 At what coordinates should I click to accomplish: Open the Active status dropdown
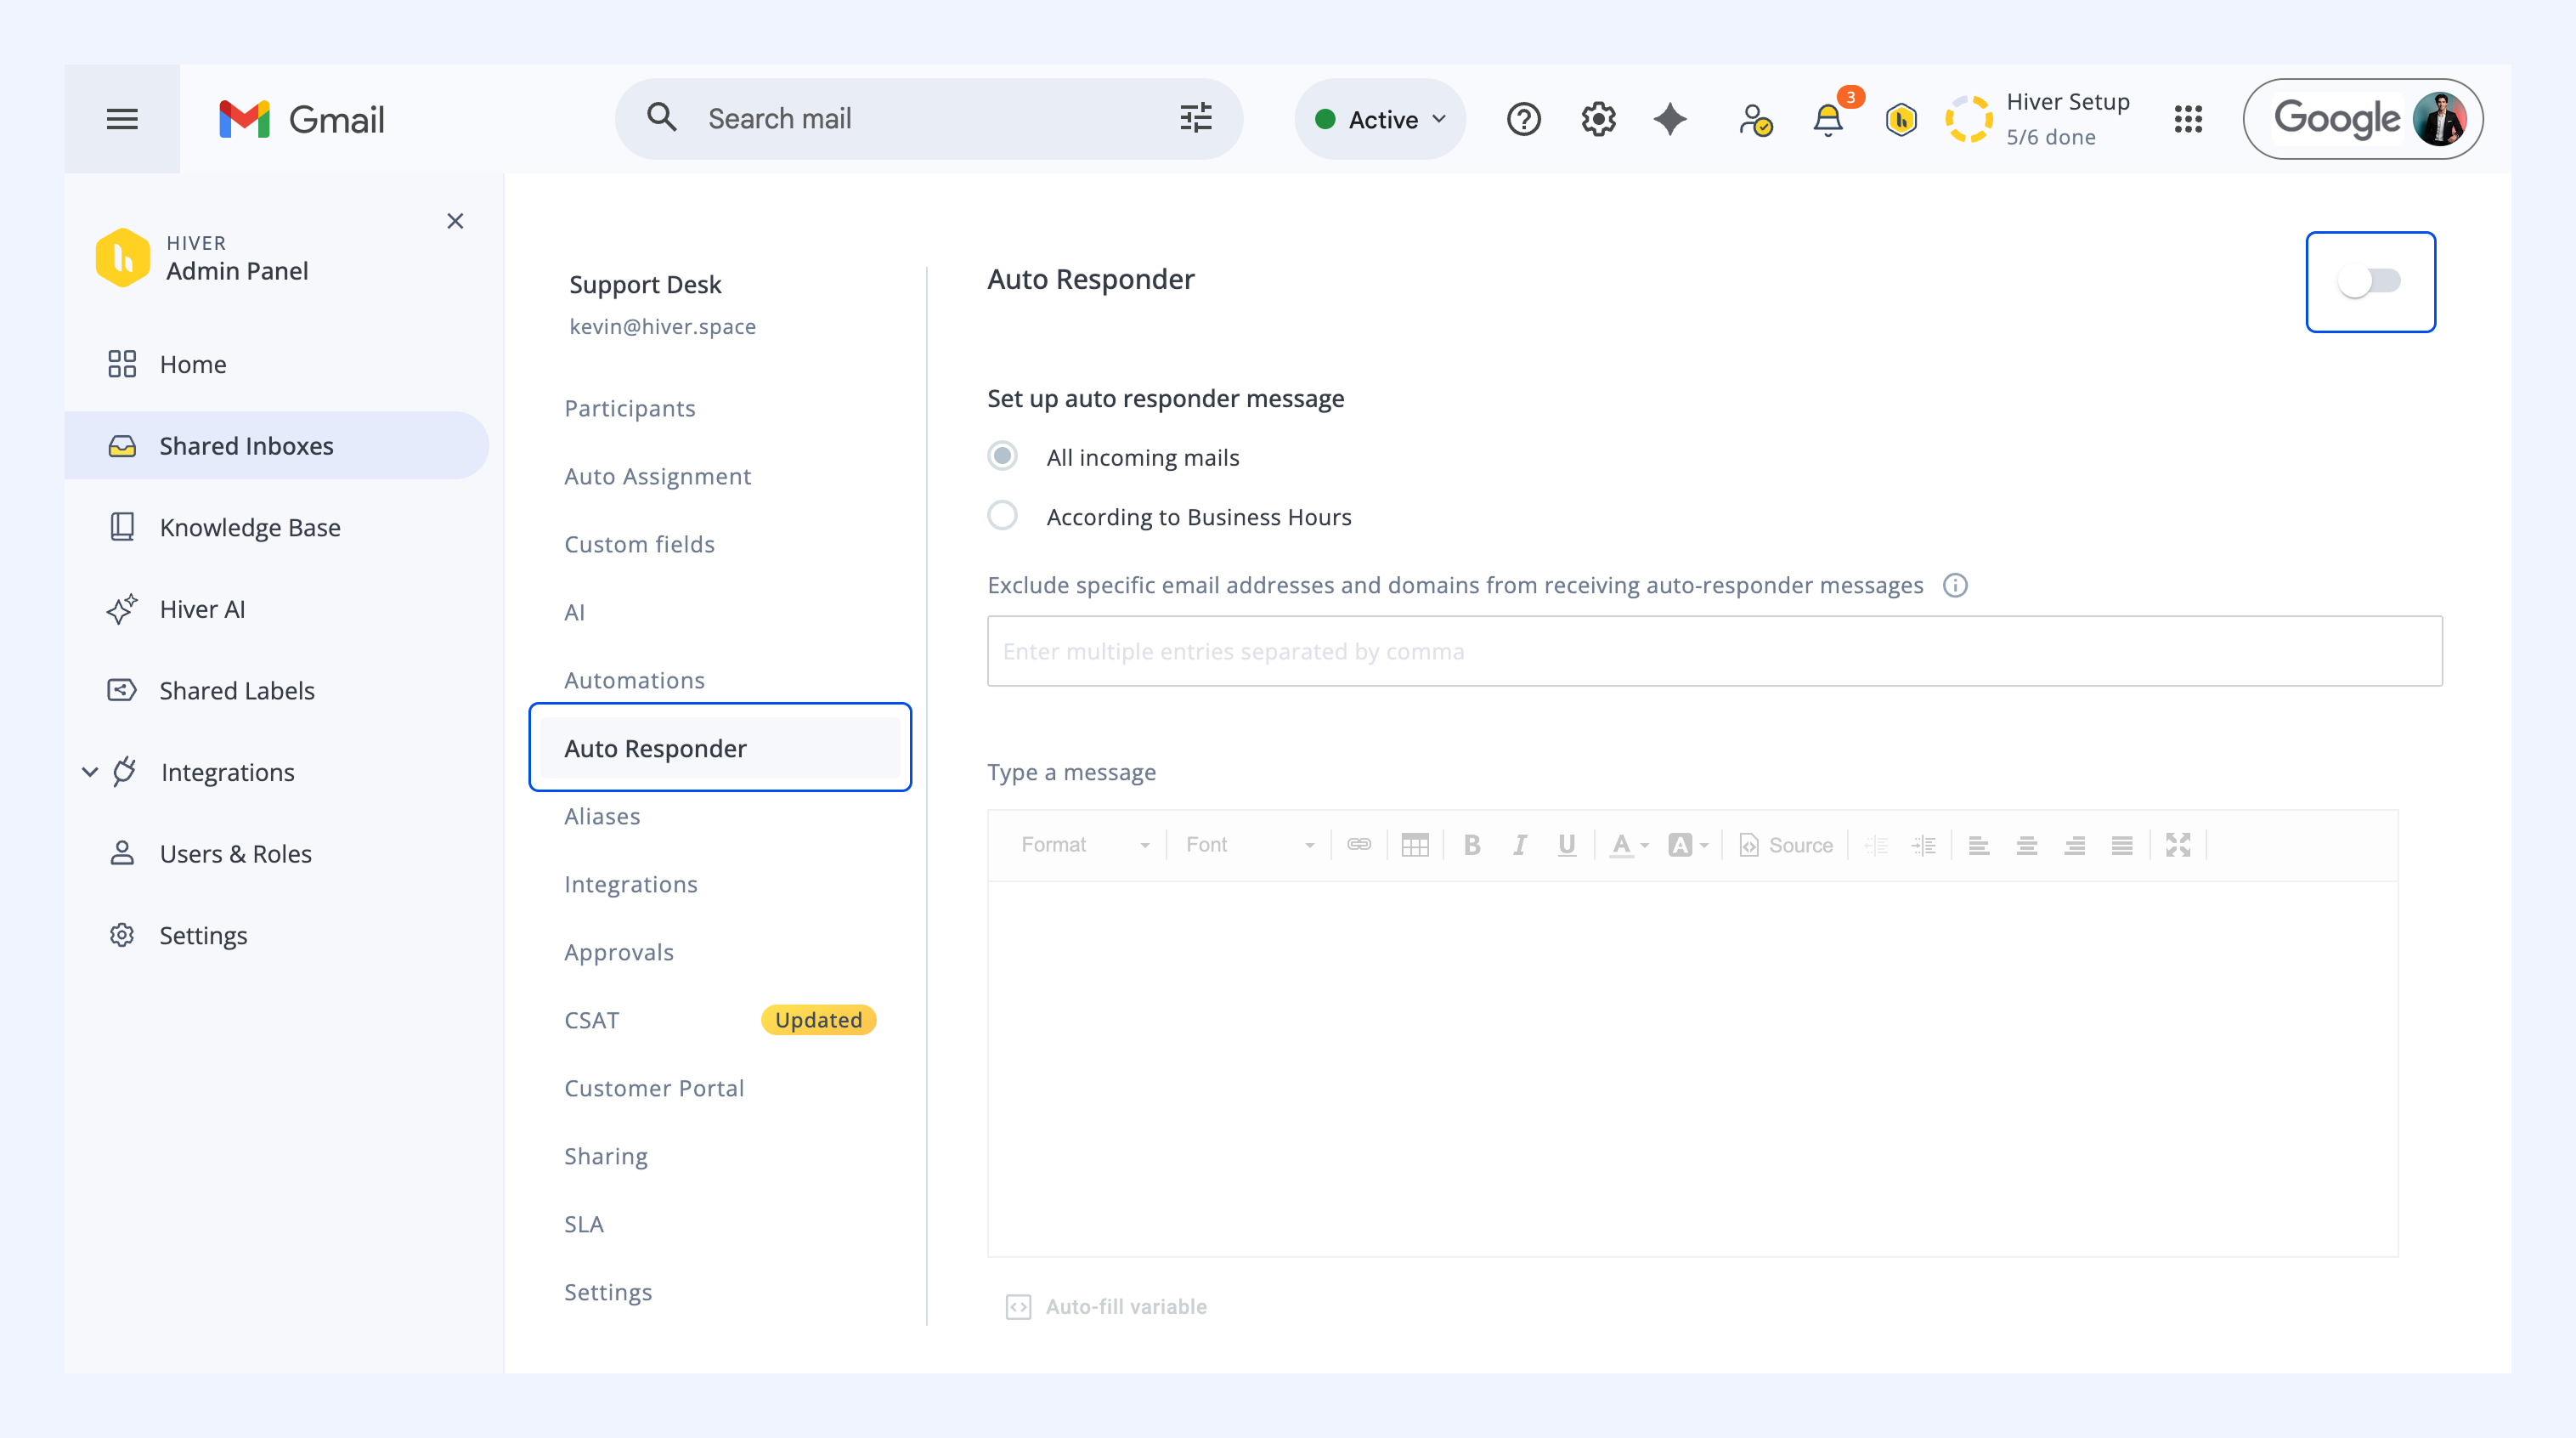coord(1381,119)
